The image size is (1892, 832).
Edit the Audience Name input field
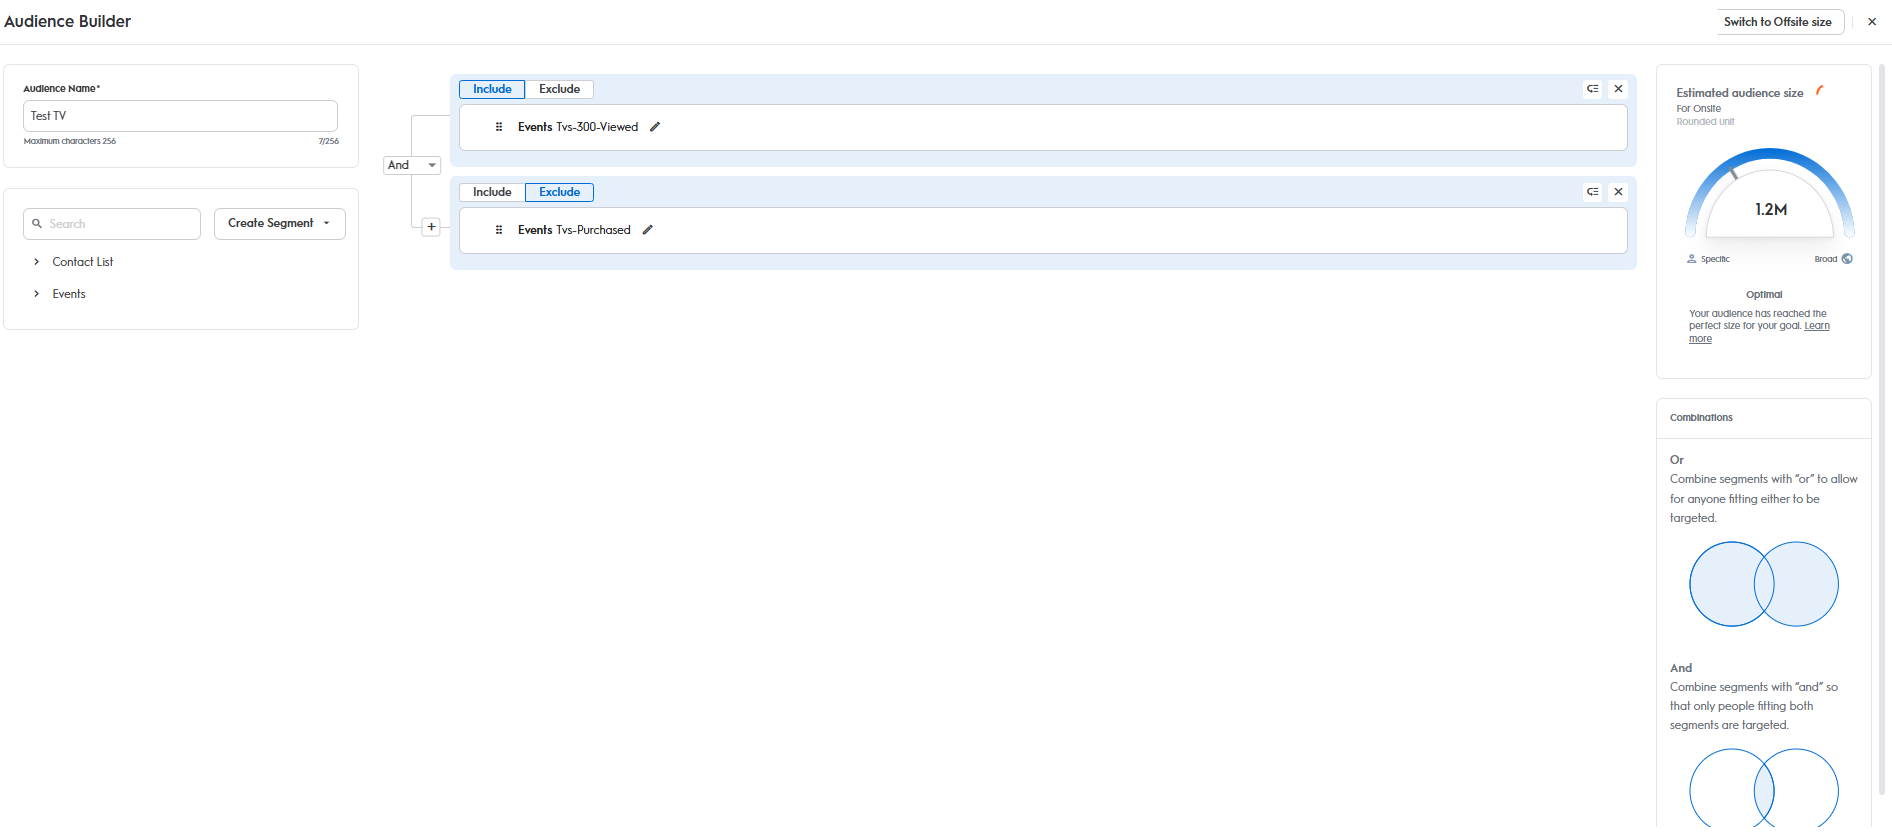coord(180,116)
